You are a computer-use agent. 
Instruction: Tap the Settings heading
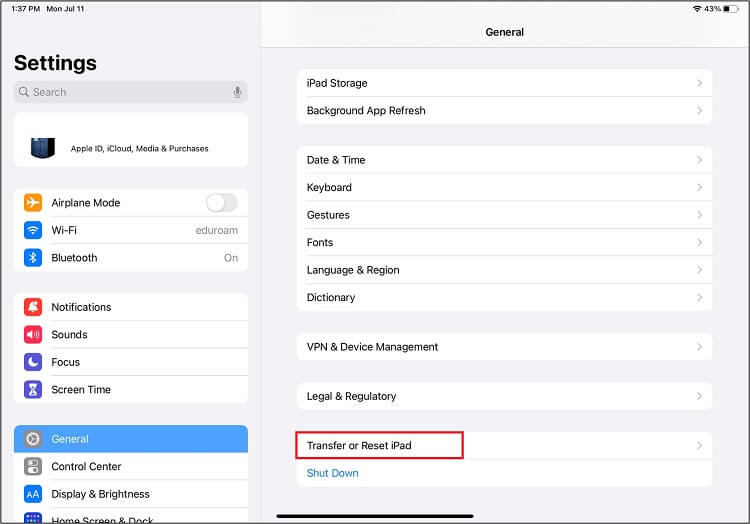pos(55,63)
